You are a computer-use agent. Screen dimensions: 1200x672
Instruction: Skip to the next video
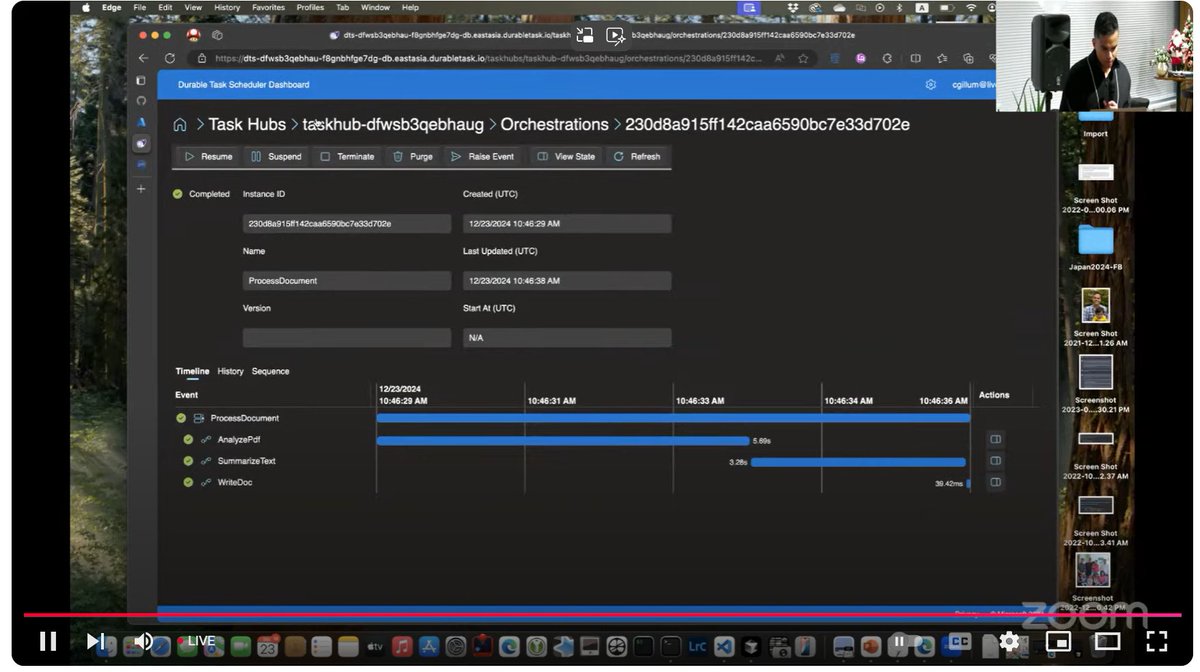coord(95,641)
